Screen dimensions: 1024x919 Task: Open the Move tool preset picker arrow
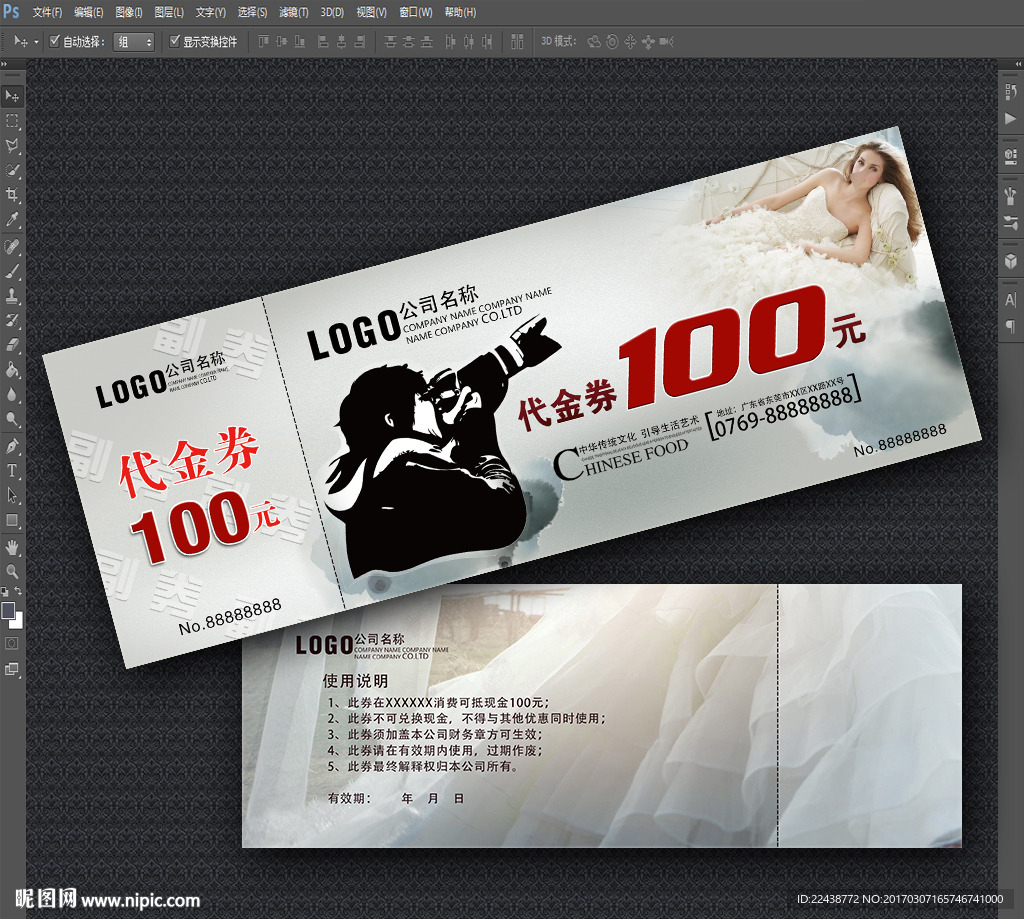coord(36,42)
